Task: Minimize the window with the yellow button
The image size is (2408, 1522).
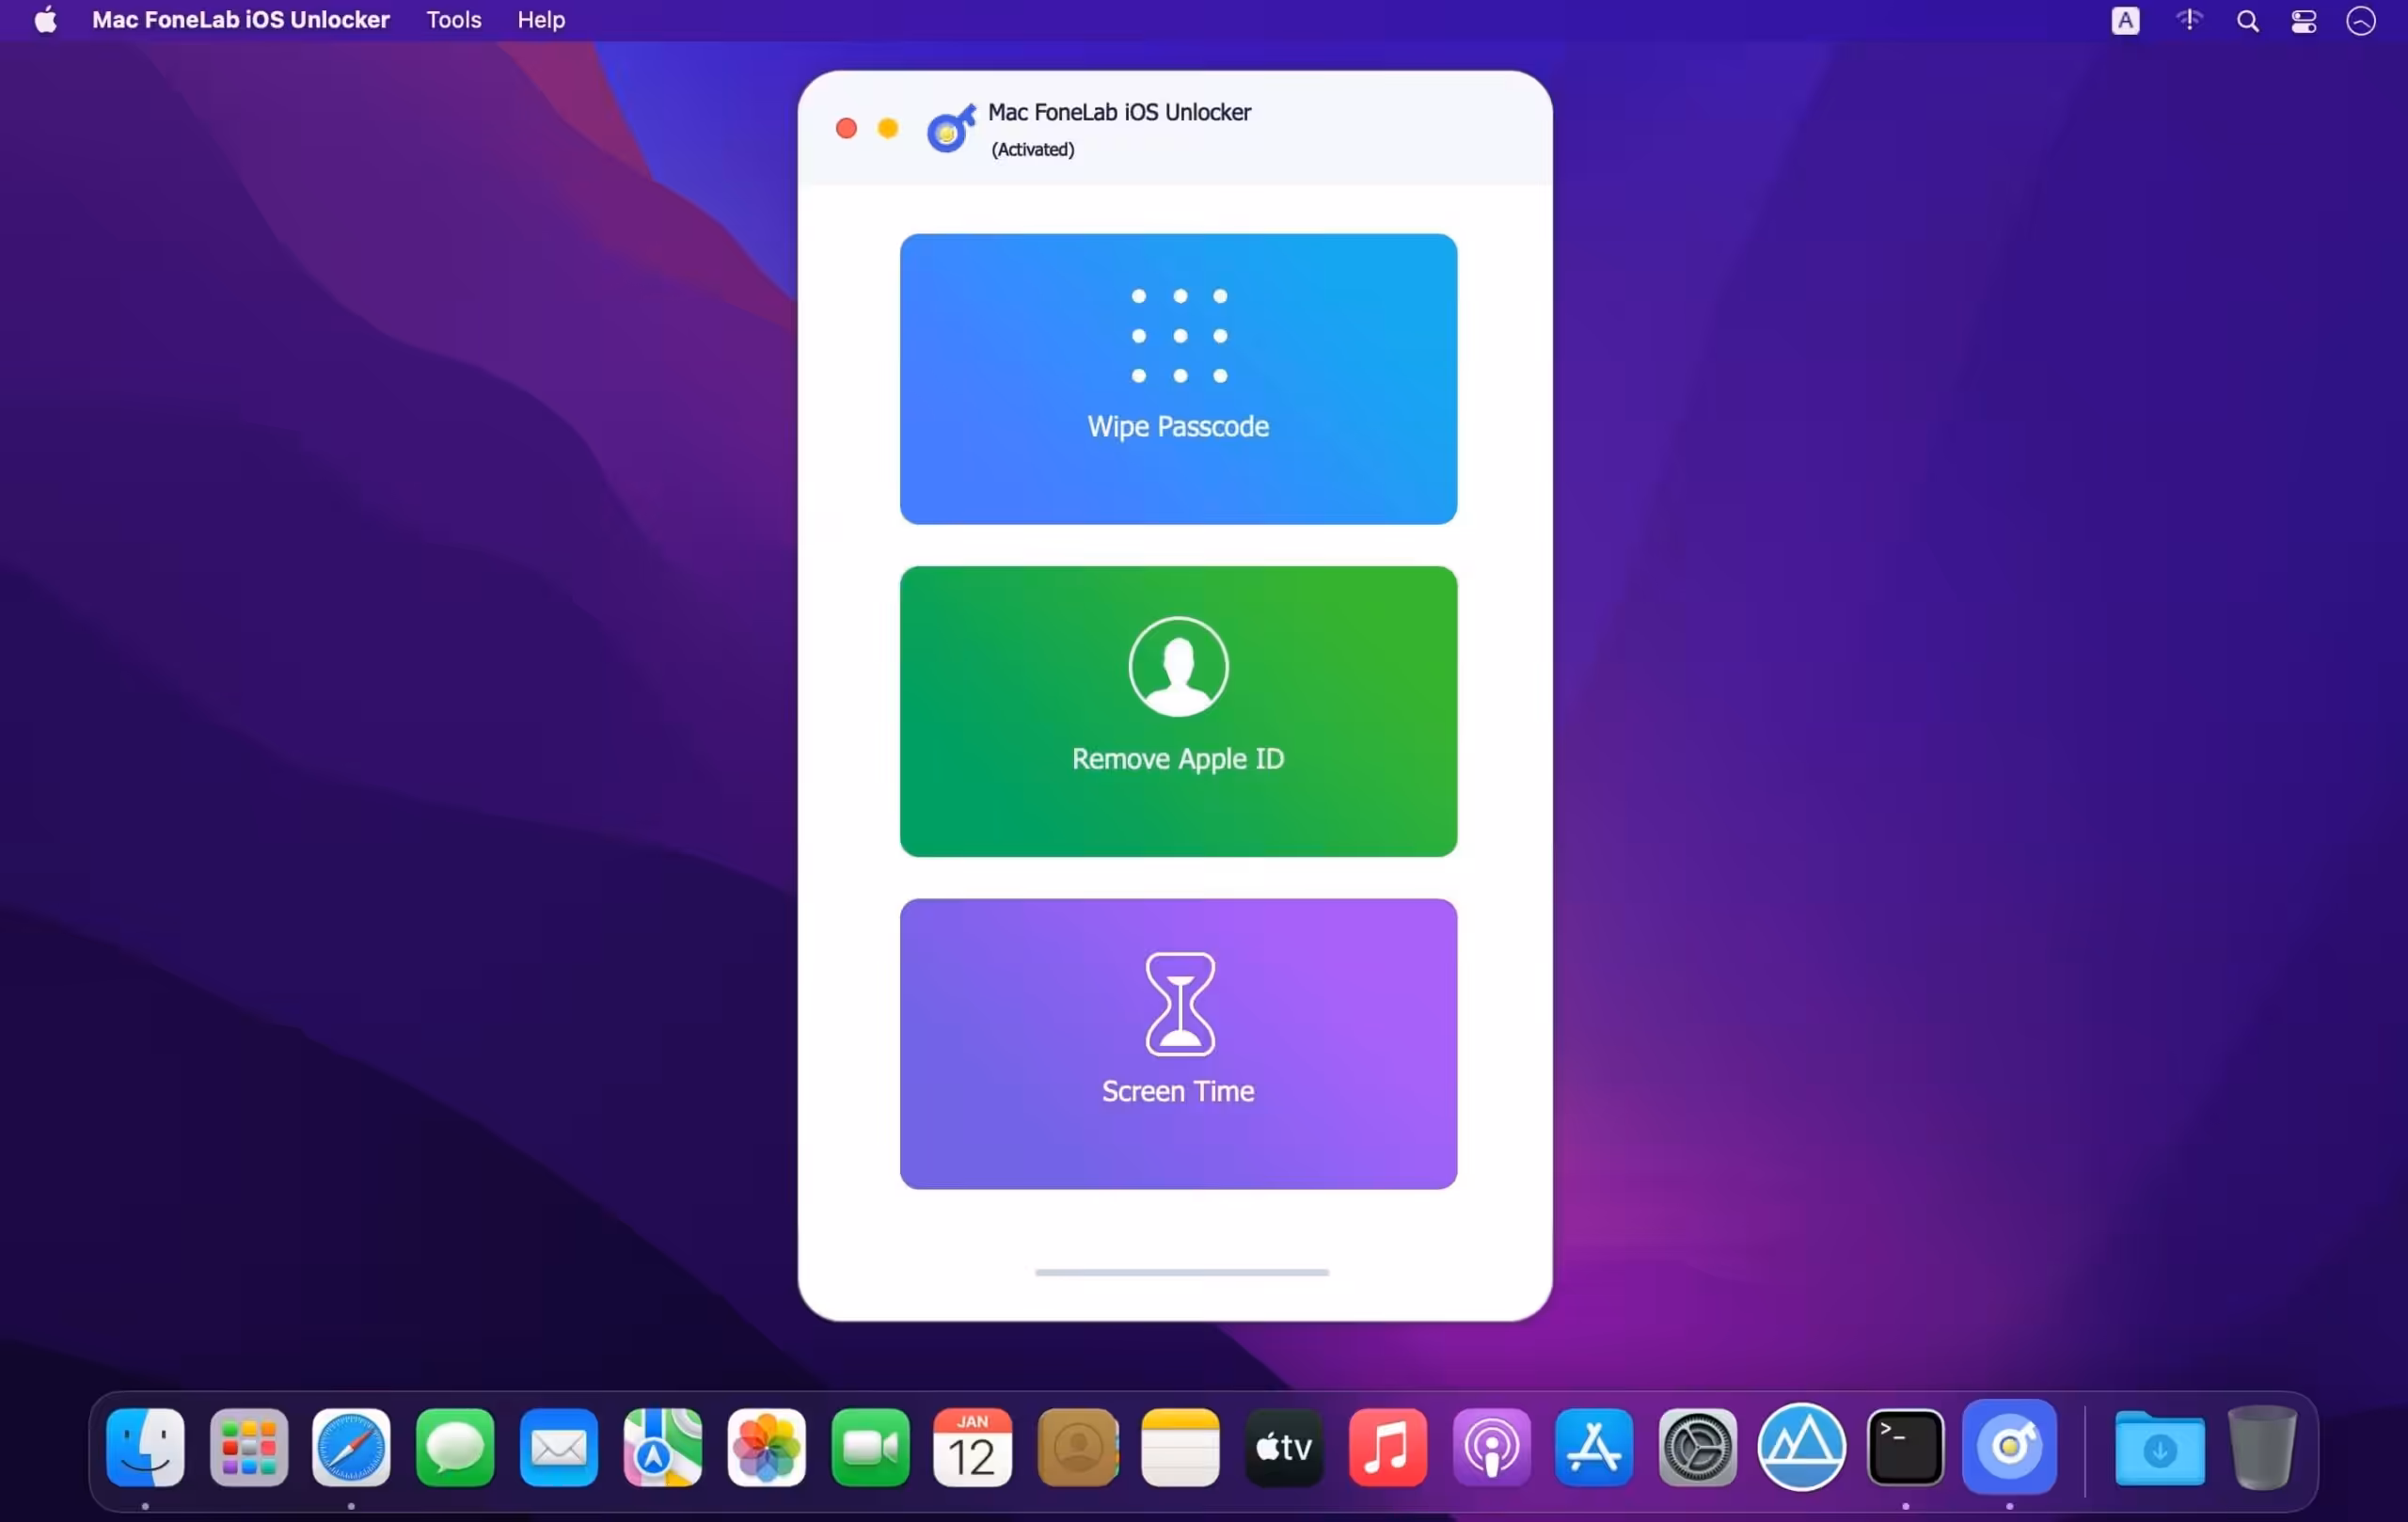Action: coord(887,128)
